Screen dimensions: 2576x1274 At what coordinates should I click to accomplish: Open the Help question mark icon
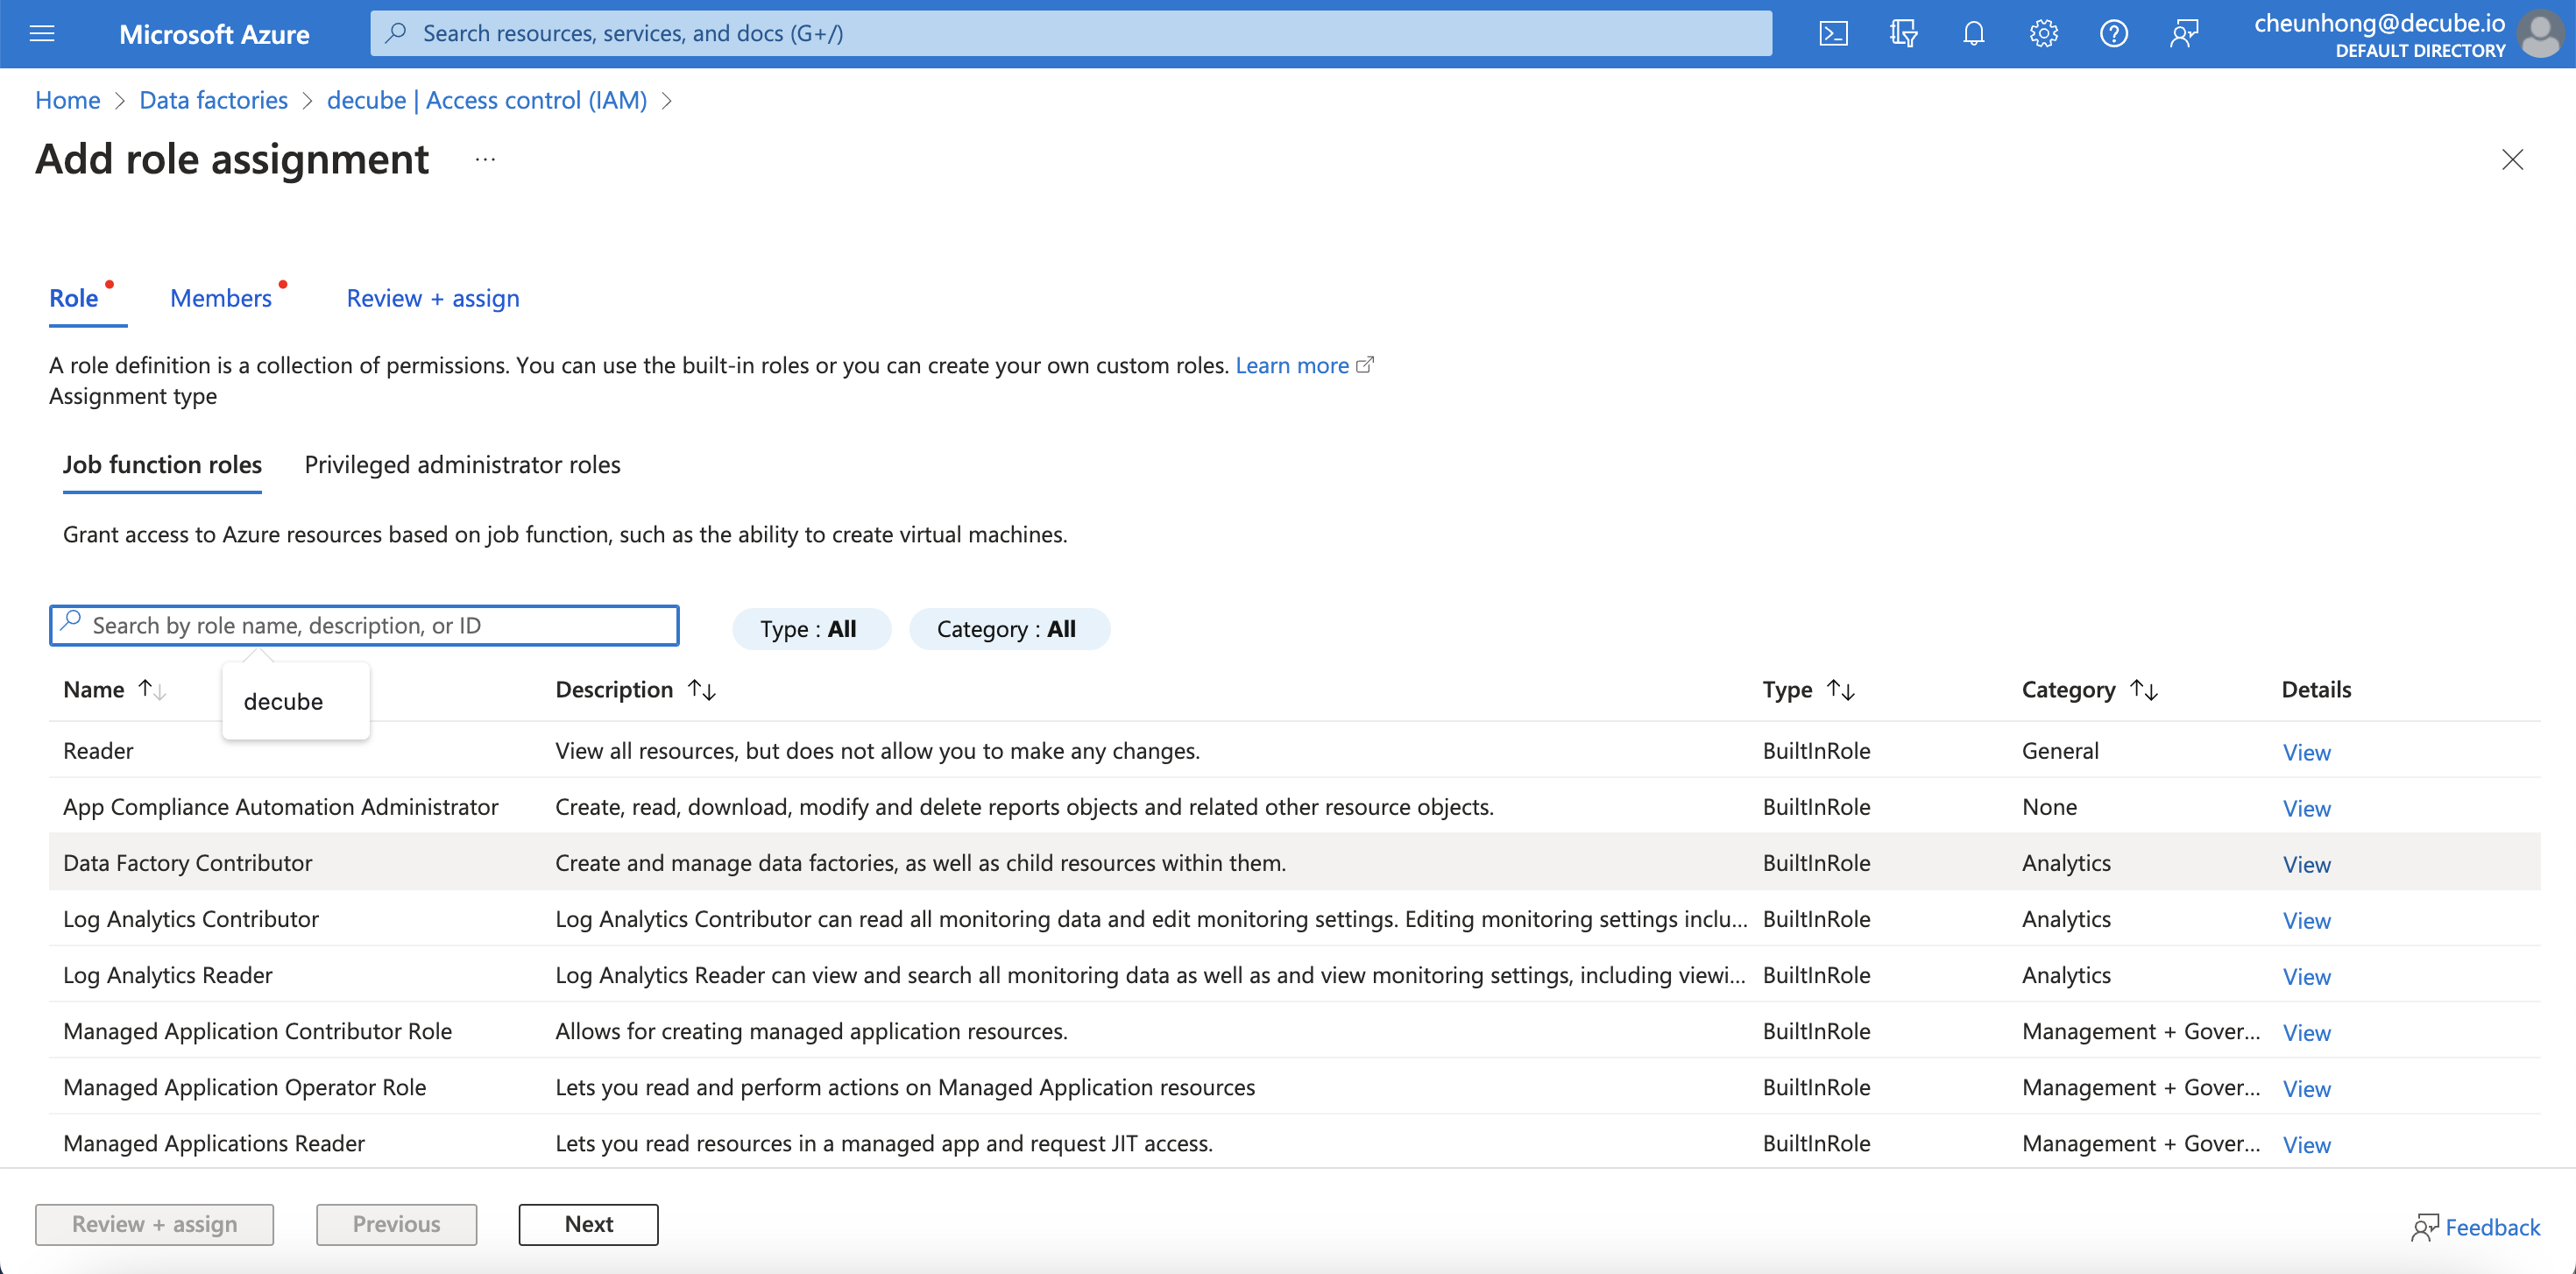pos(2112,34)
